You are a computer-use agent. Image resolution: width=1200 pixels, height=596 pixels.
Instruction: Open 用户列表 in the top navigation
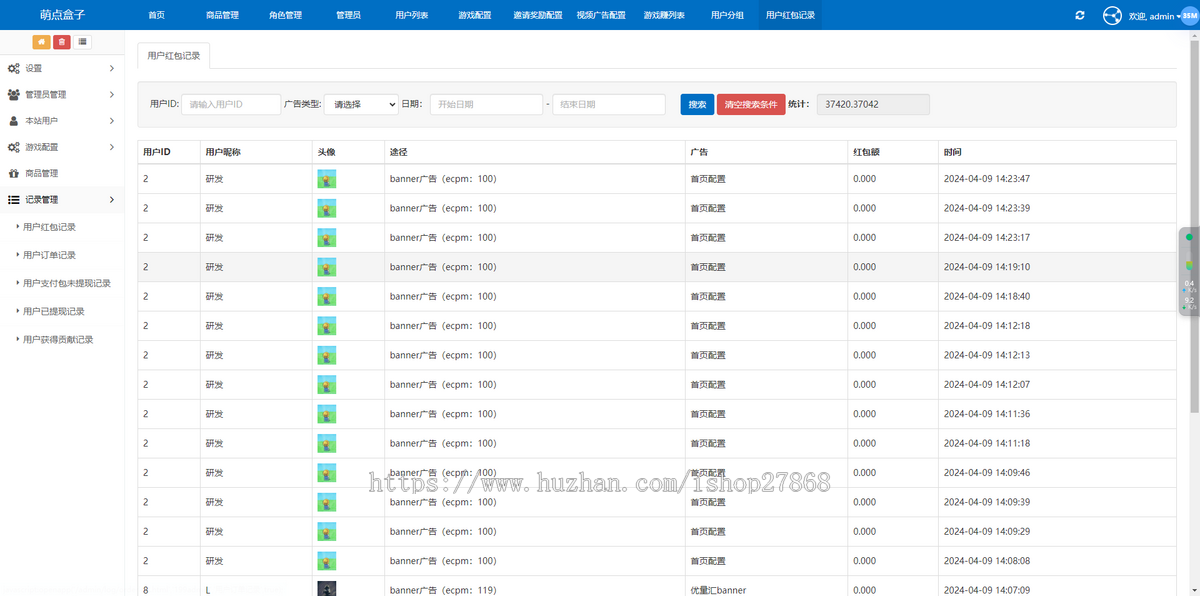(x=411, y=15)
